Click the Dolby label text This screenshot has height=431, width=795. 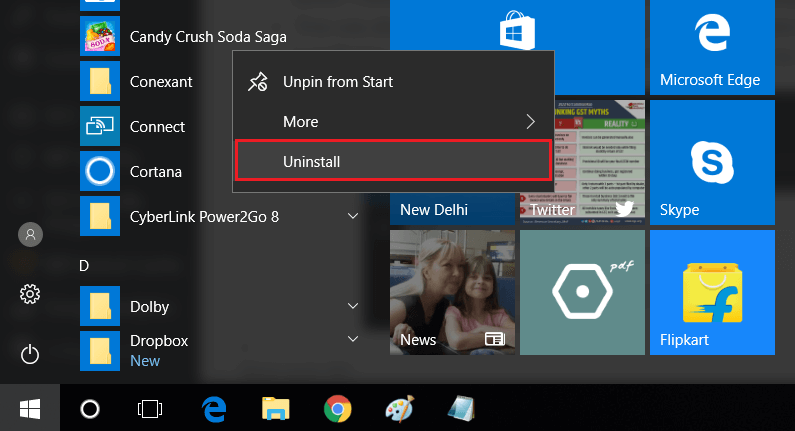coord(150,307)
